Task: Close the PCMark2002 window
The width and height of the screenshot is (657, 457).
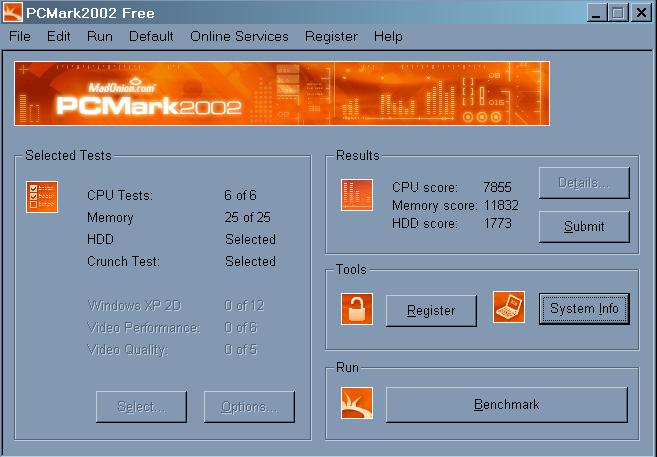Action: click(x=641, y=13)
